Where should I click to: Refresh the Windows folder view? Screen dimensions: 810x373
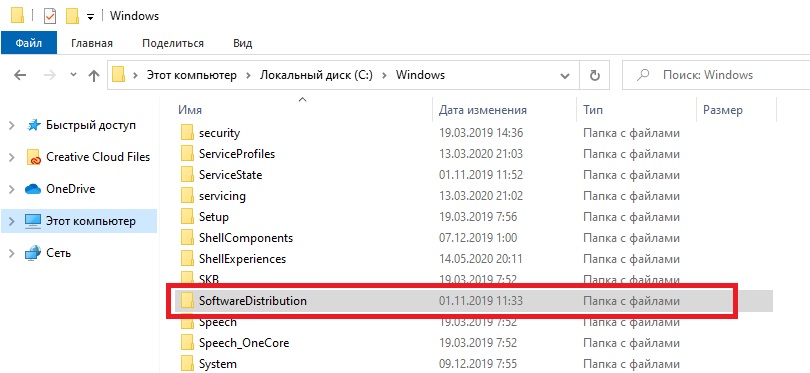[595, 75]
